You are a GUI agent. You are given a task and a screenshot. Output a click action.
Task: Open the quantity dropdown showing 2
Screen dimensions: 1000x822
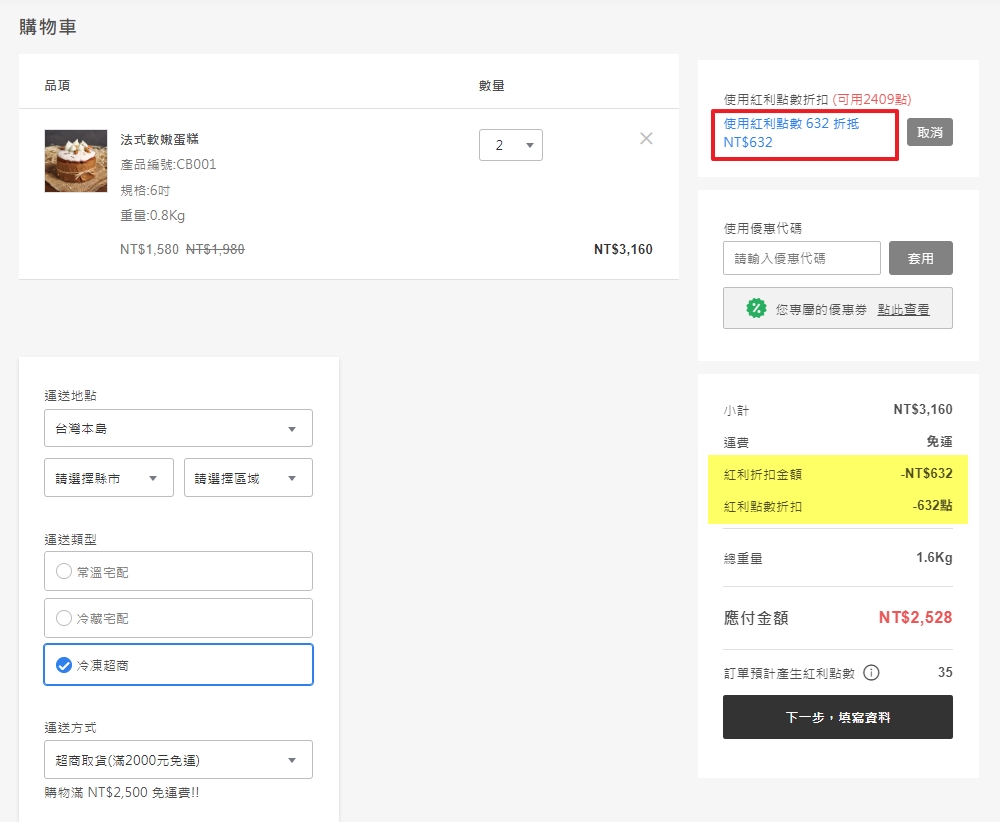[x=510, y=144]
